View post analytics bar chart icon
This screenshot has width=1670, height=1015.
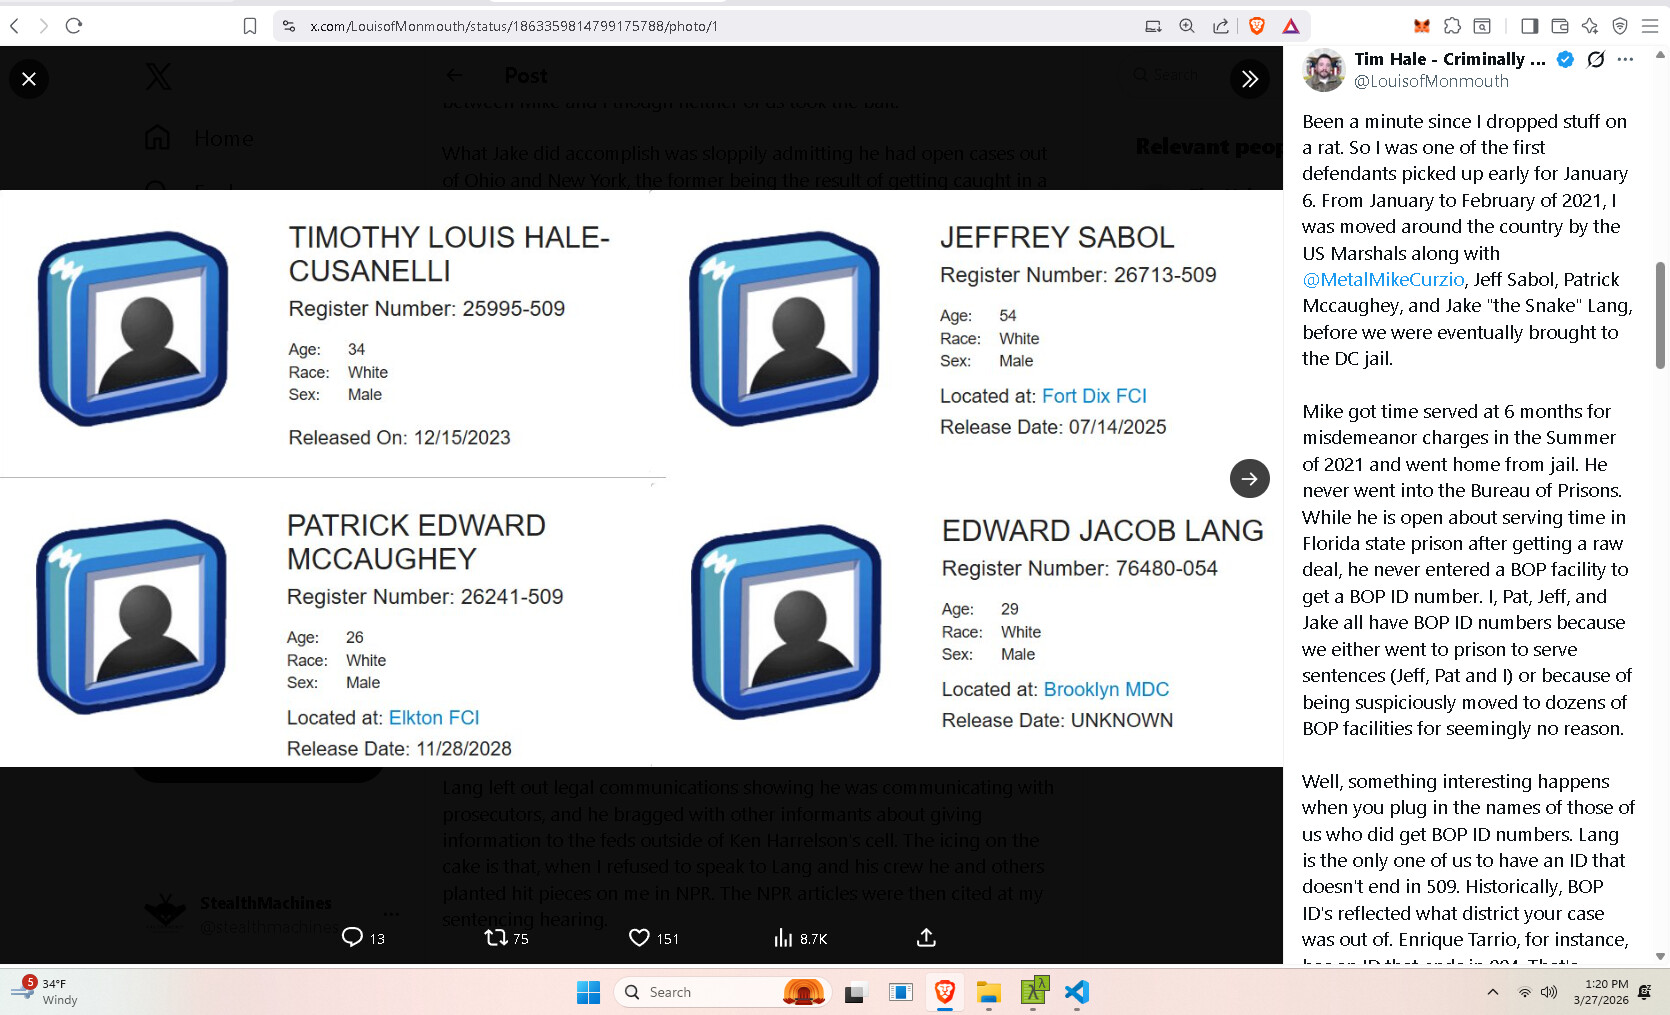(783, 938)
